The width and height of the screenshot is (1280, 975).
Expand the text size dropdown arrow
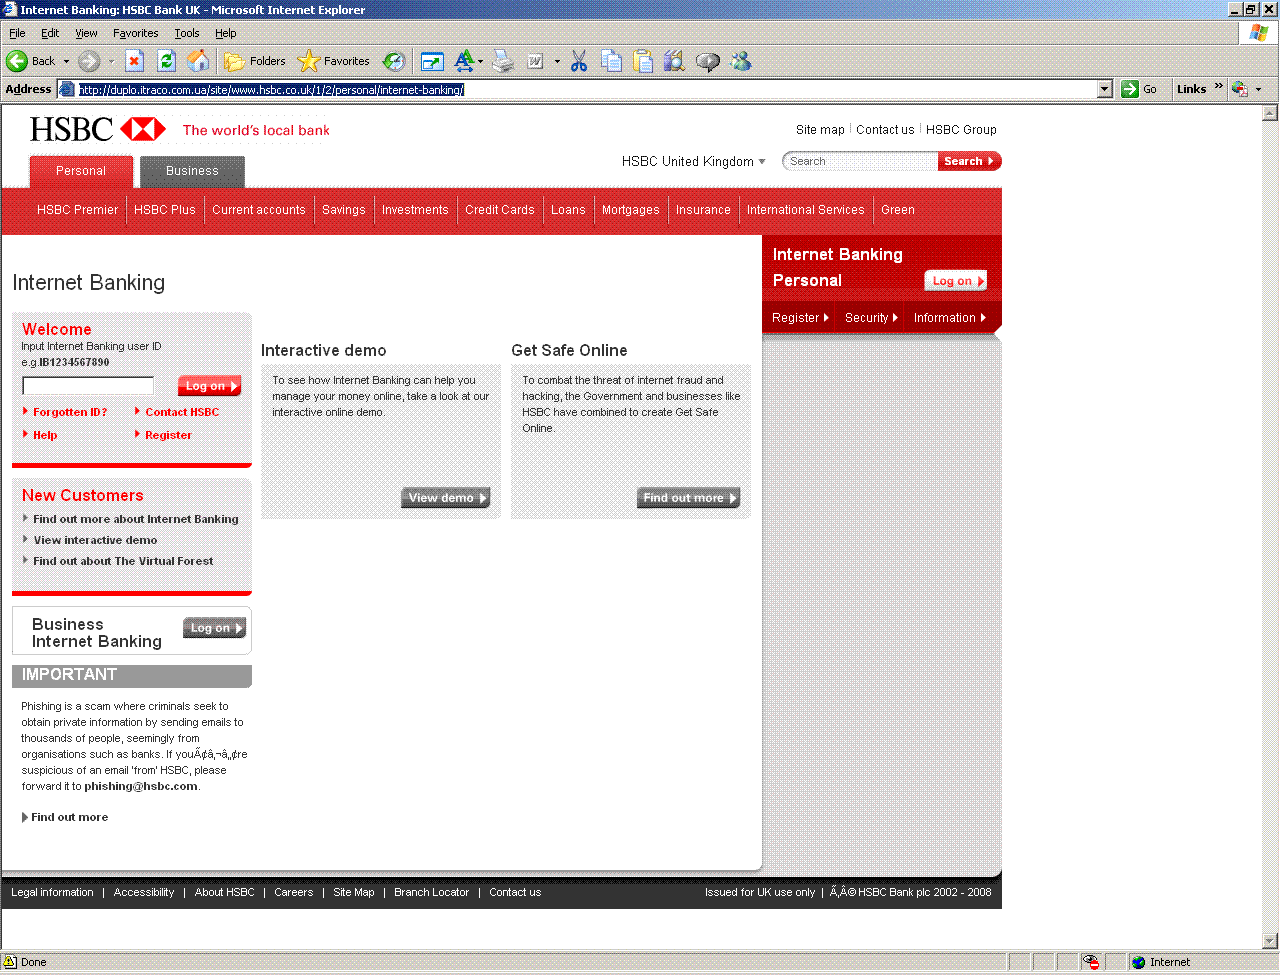pos(480,61)
